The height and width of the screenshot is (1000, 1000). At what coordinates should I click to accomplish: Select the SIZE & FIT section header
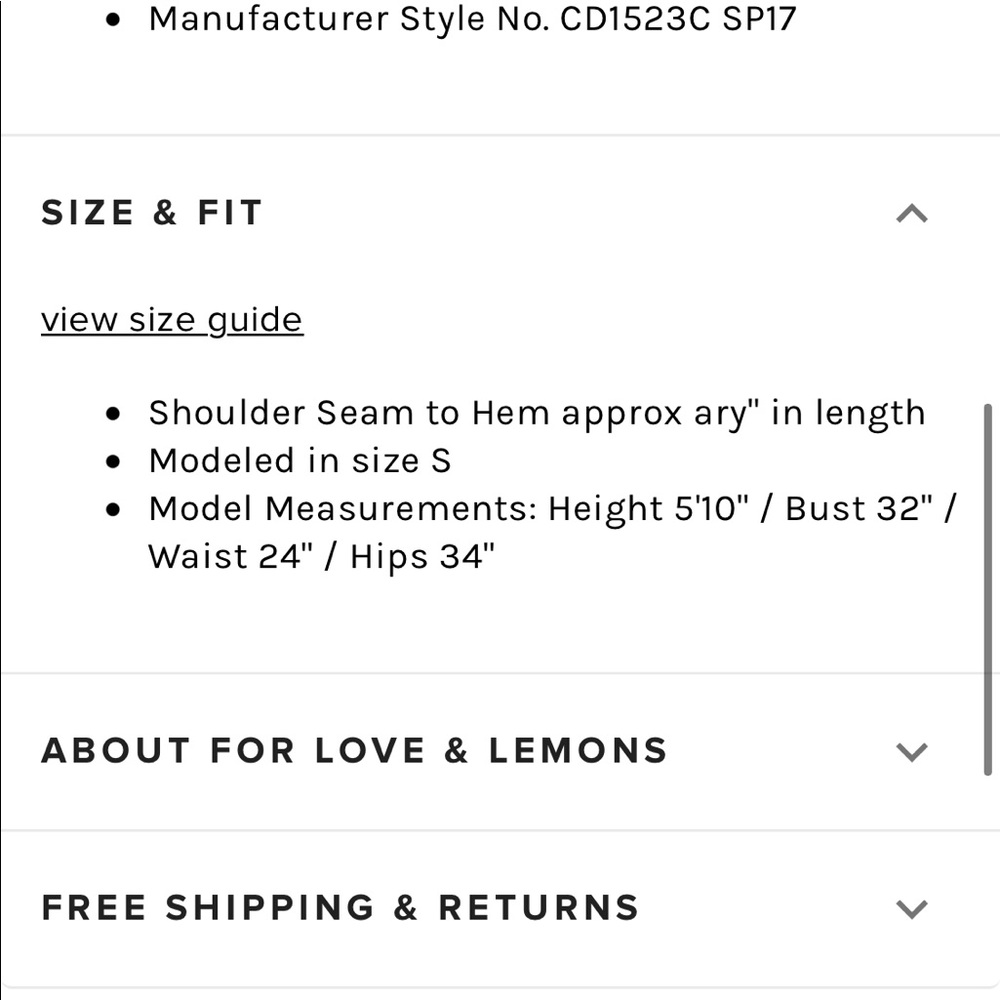pyautogui.click(x=151, y=212)
